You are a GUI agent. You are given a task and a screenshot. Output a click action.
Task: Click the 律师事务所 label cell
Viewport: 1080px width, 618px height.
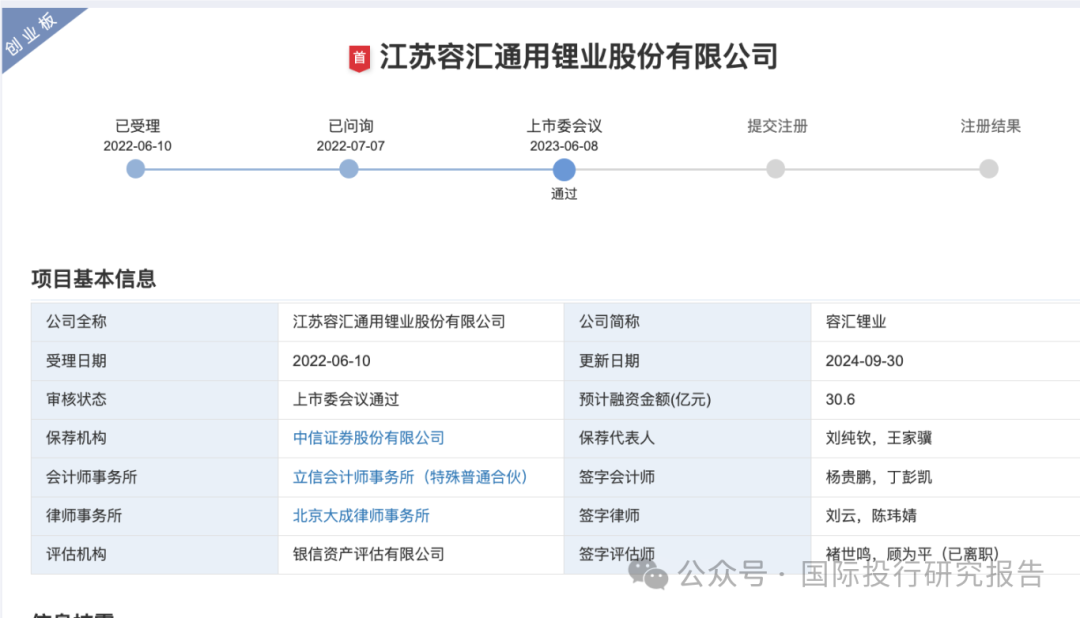pos(154,515)
